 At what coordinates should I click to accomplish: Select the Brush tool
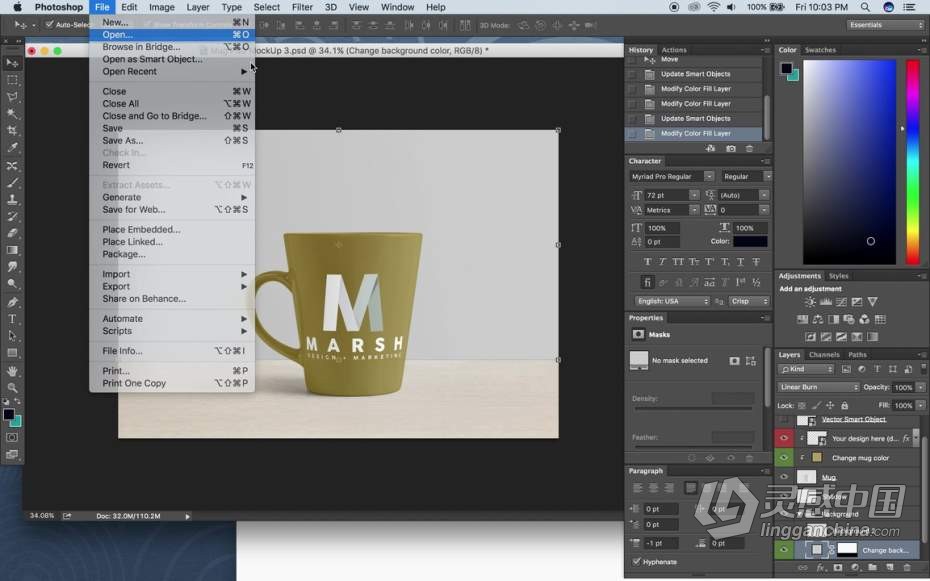(x=12, y=183)
